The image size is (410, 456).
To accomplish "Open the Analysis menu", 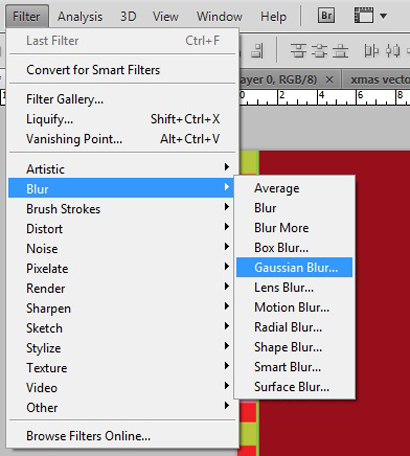I will (80, 16).
